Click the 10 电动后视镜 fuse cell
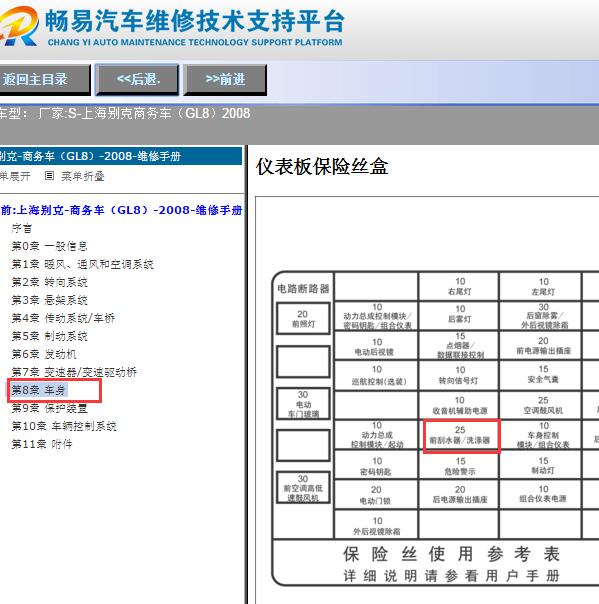Screen dimensions: 599x604 [x=376, y=346]
